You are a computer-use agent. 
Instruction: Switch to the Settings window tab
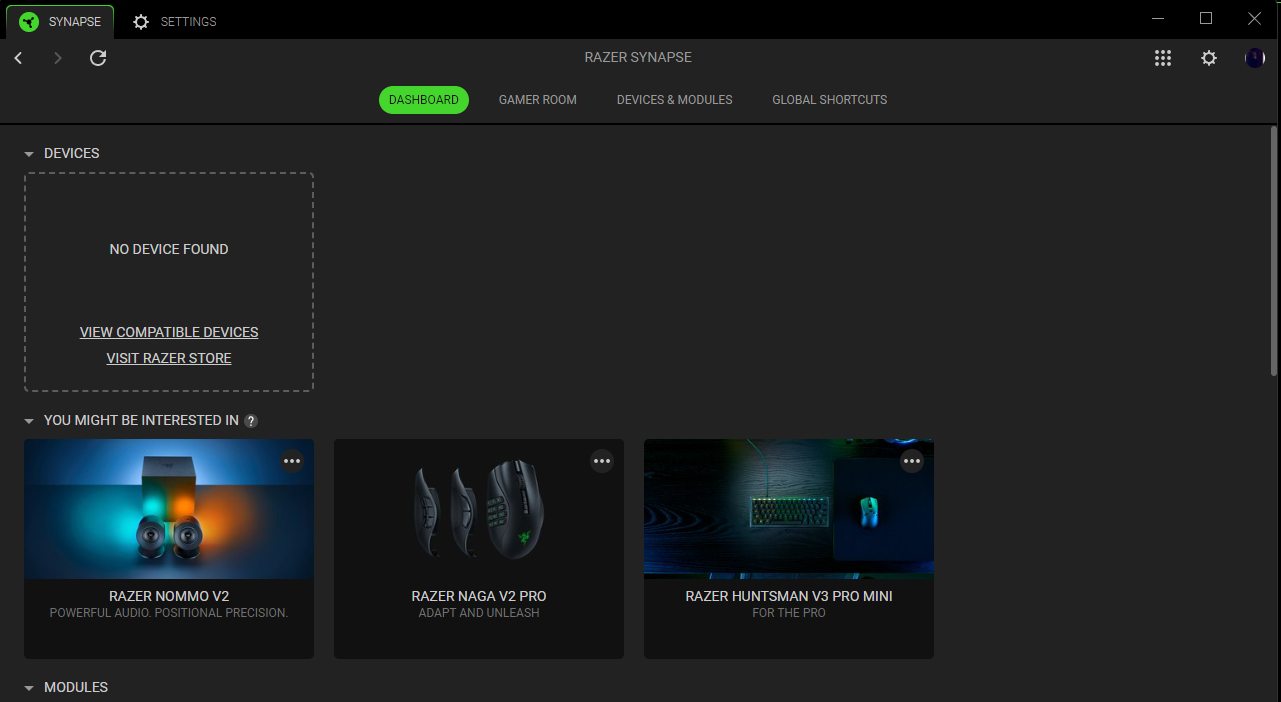pyautogui.click(x=175, y=21)
